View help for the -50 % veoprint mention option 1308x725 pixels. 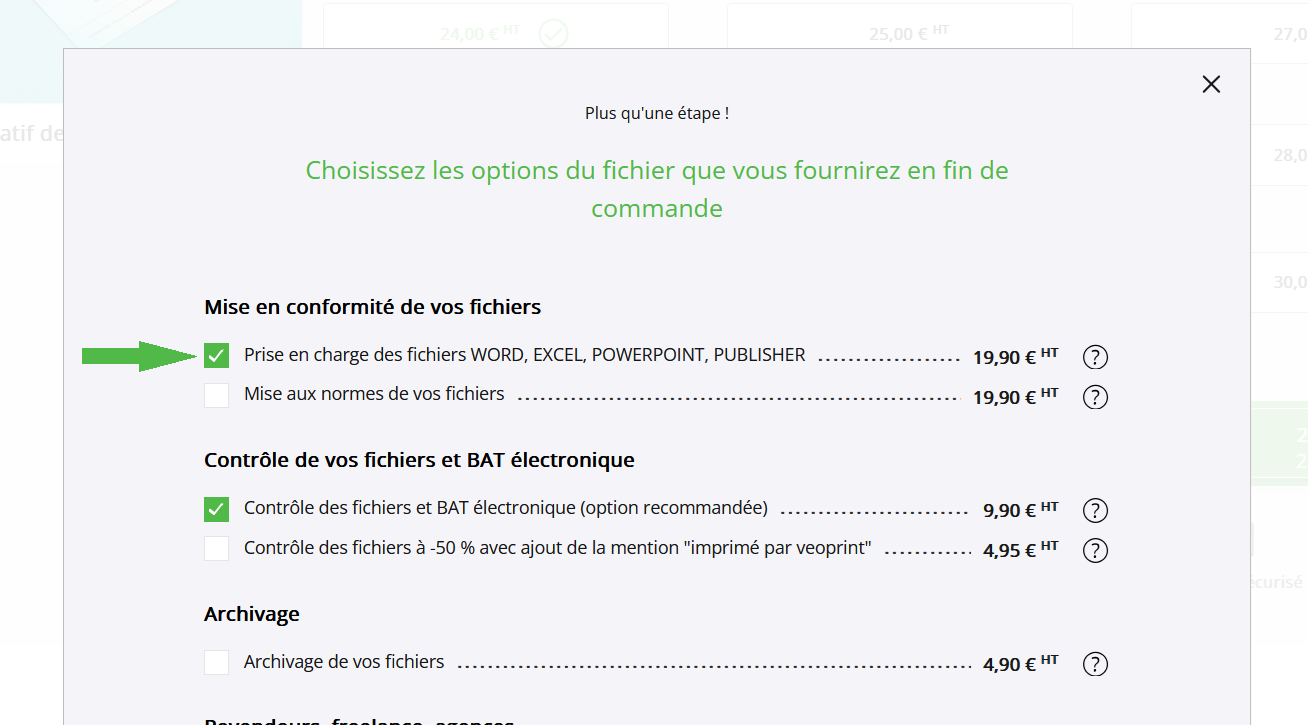pyautogui.click(x=1096, y=551)
